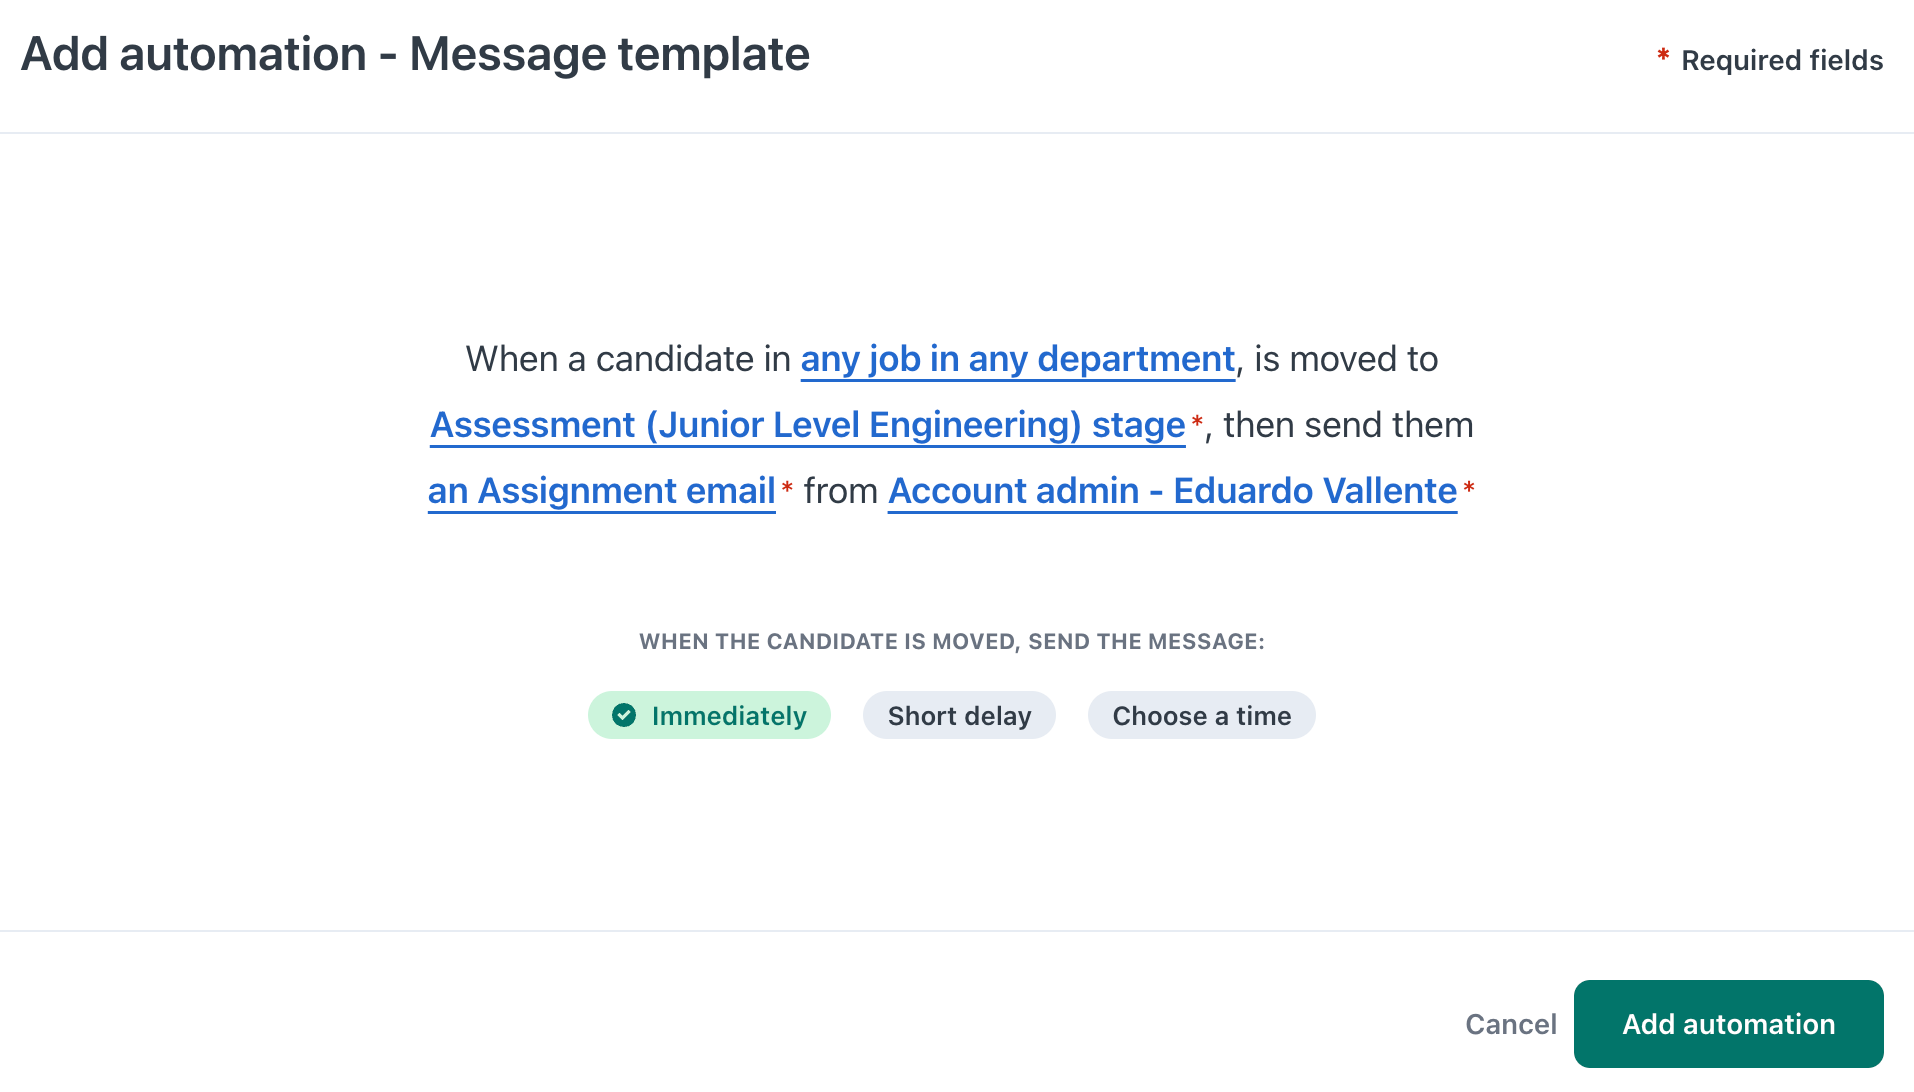The height and width of the screenshot is (1092, 1914).
Task: Click the red asterisk beside Required fields
Action: coord(1662,56)
